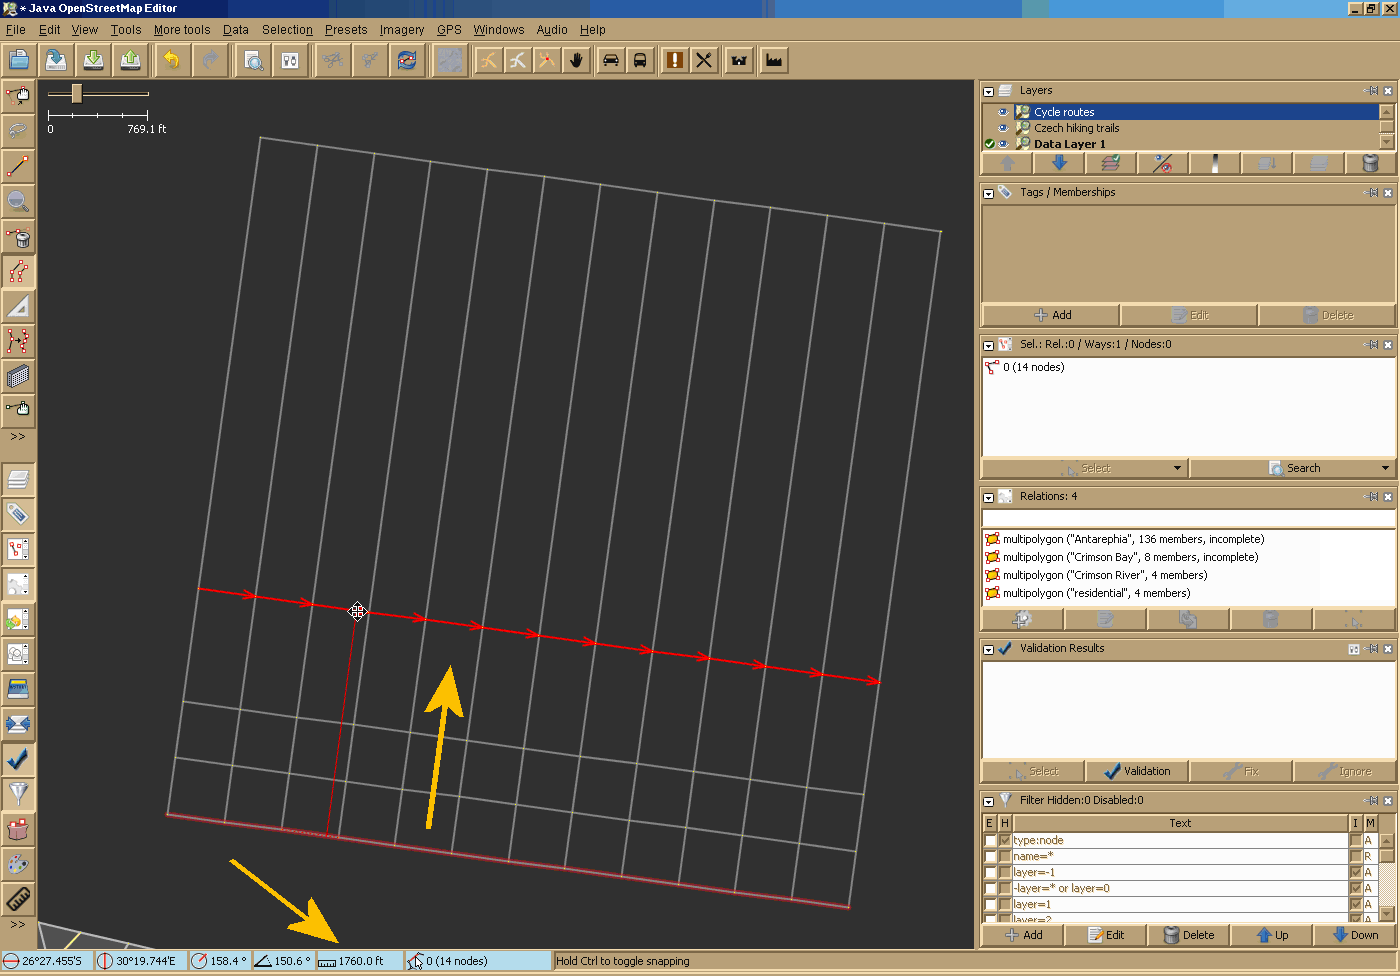The height and width of the screenshot is (976, 1400).
Task: Toggle the Enable checkbox for name=* filter
Action: [990, 857]
